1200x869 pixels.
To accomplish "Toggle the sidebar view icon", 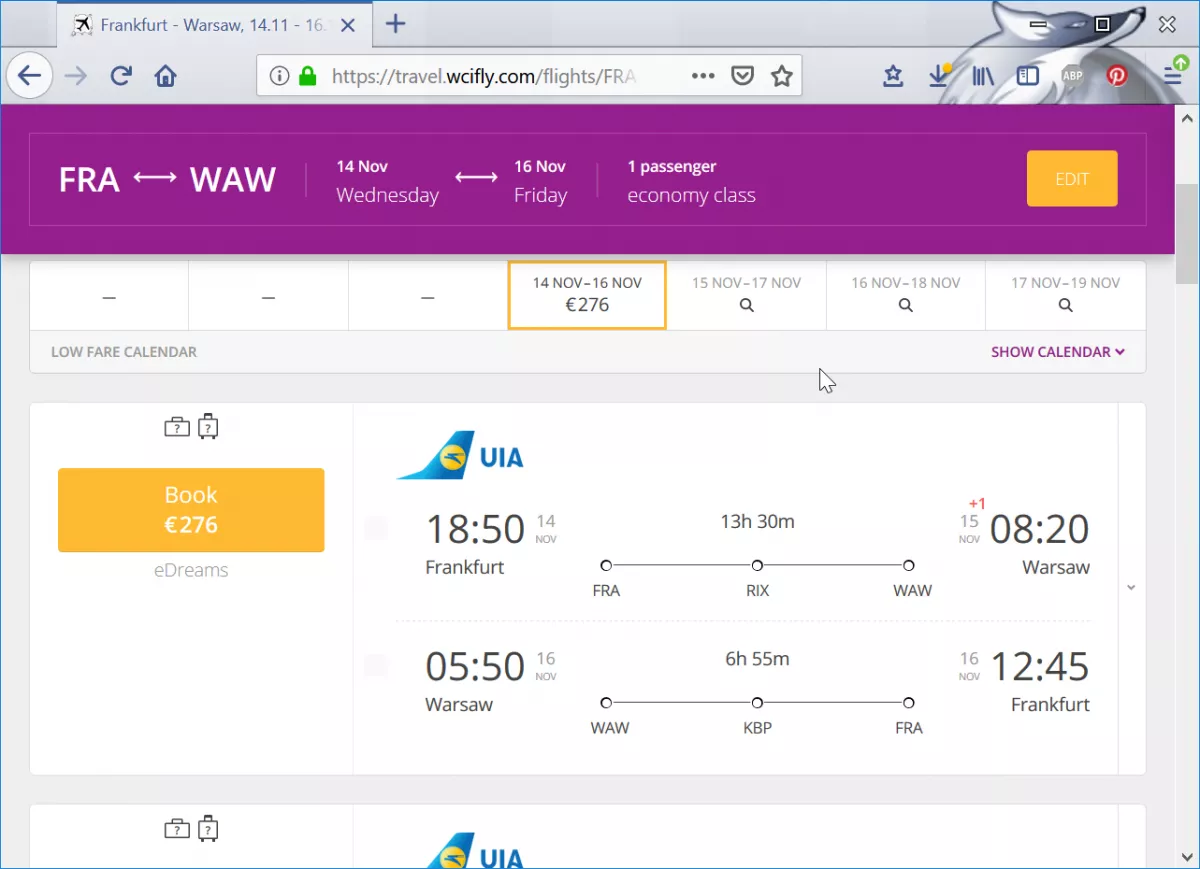I will 1027,76.
